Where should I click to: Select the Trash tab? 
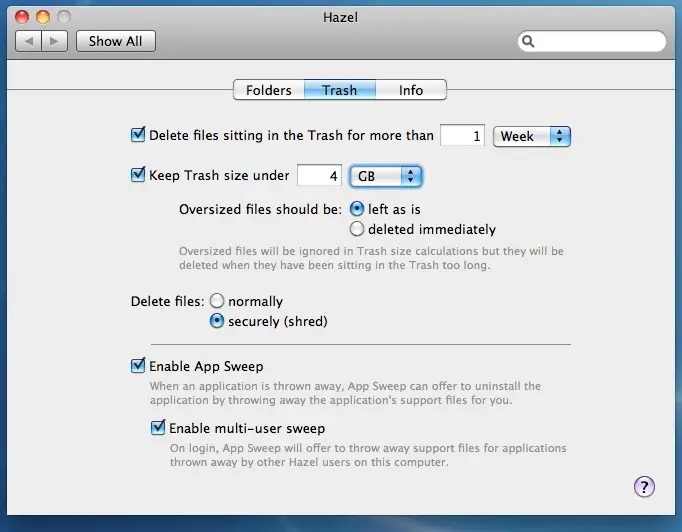(x=340, y=90)
